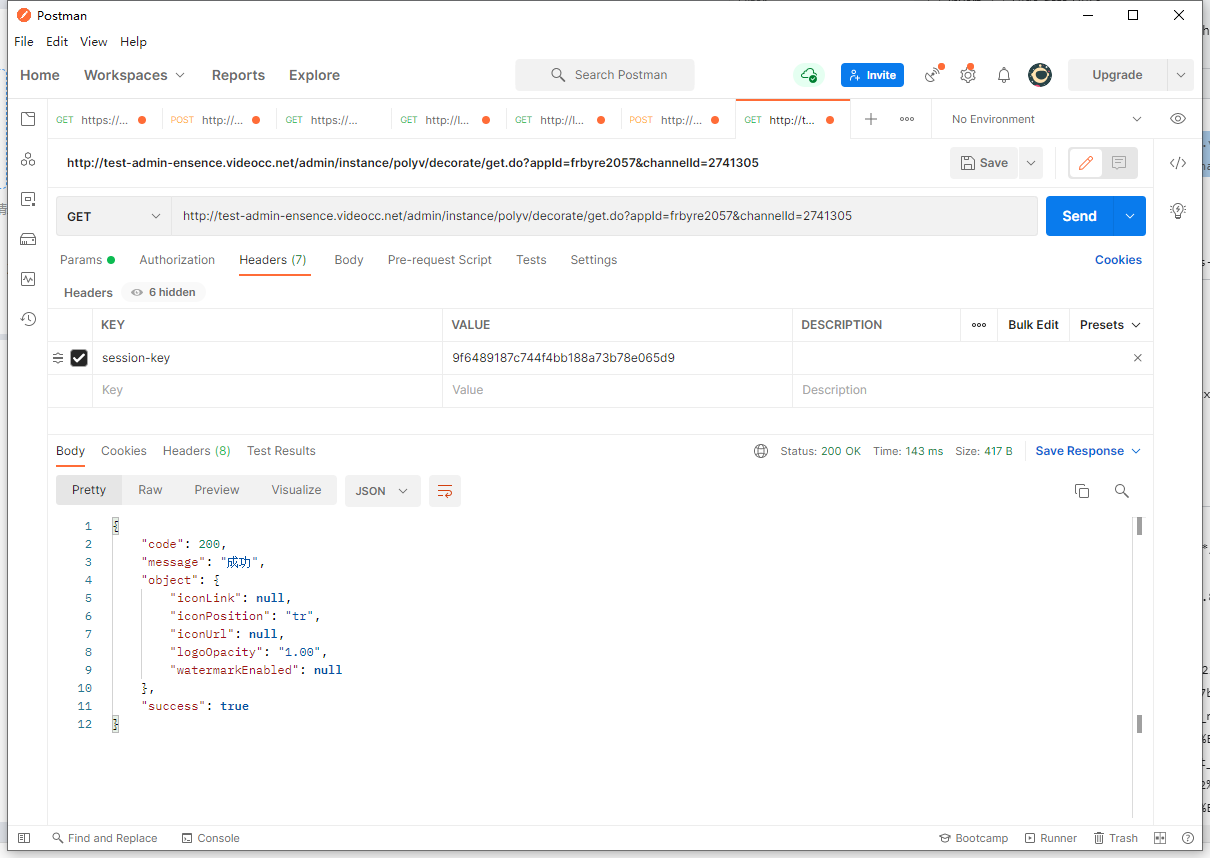Expand the Presets dropdown

1110,325
